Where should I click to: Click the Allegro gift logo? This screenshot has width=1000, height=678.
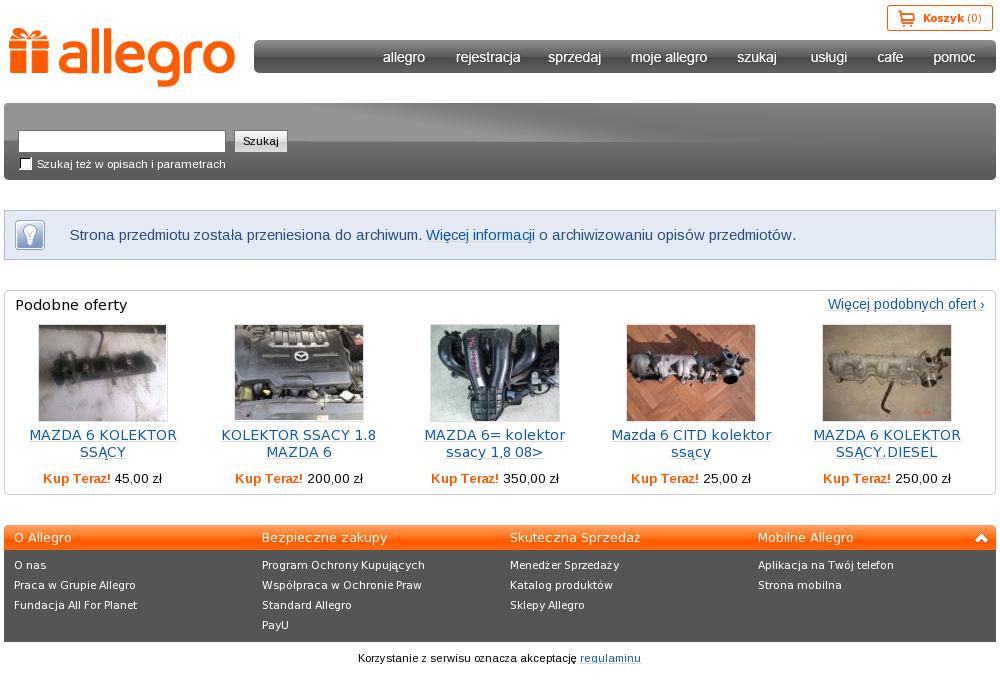[122, 57]
